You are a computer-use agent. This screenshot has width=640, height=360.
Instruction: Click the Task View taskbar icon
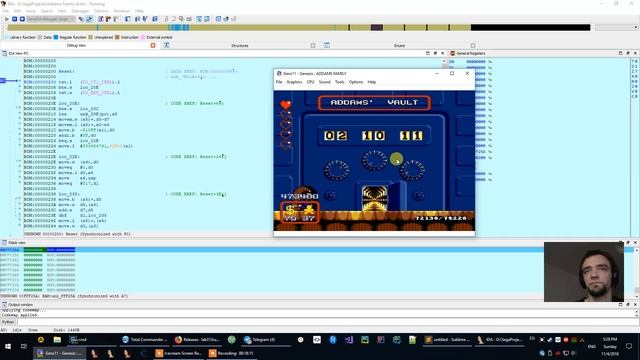(x=24, y=346)
